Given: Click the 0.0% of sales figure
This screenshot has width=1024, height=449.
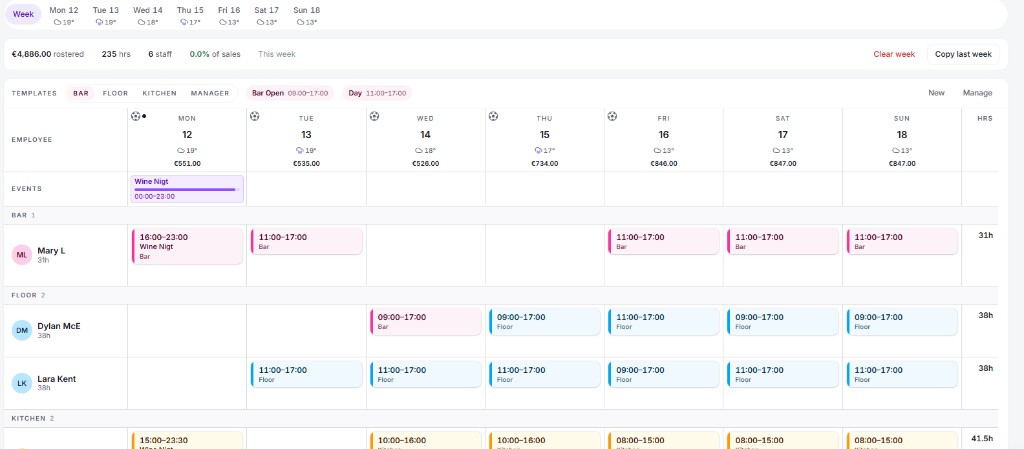Looking at the screenshot, I should (x=215, y=54).
